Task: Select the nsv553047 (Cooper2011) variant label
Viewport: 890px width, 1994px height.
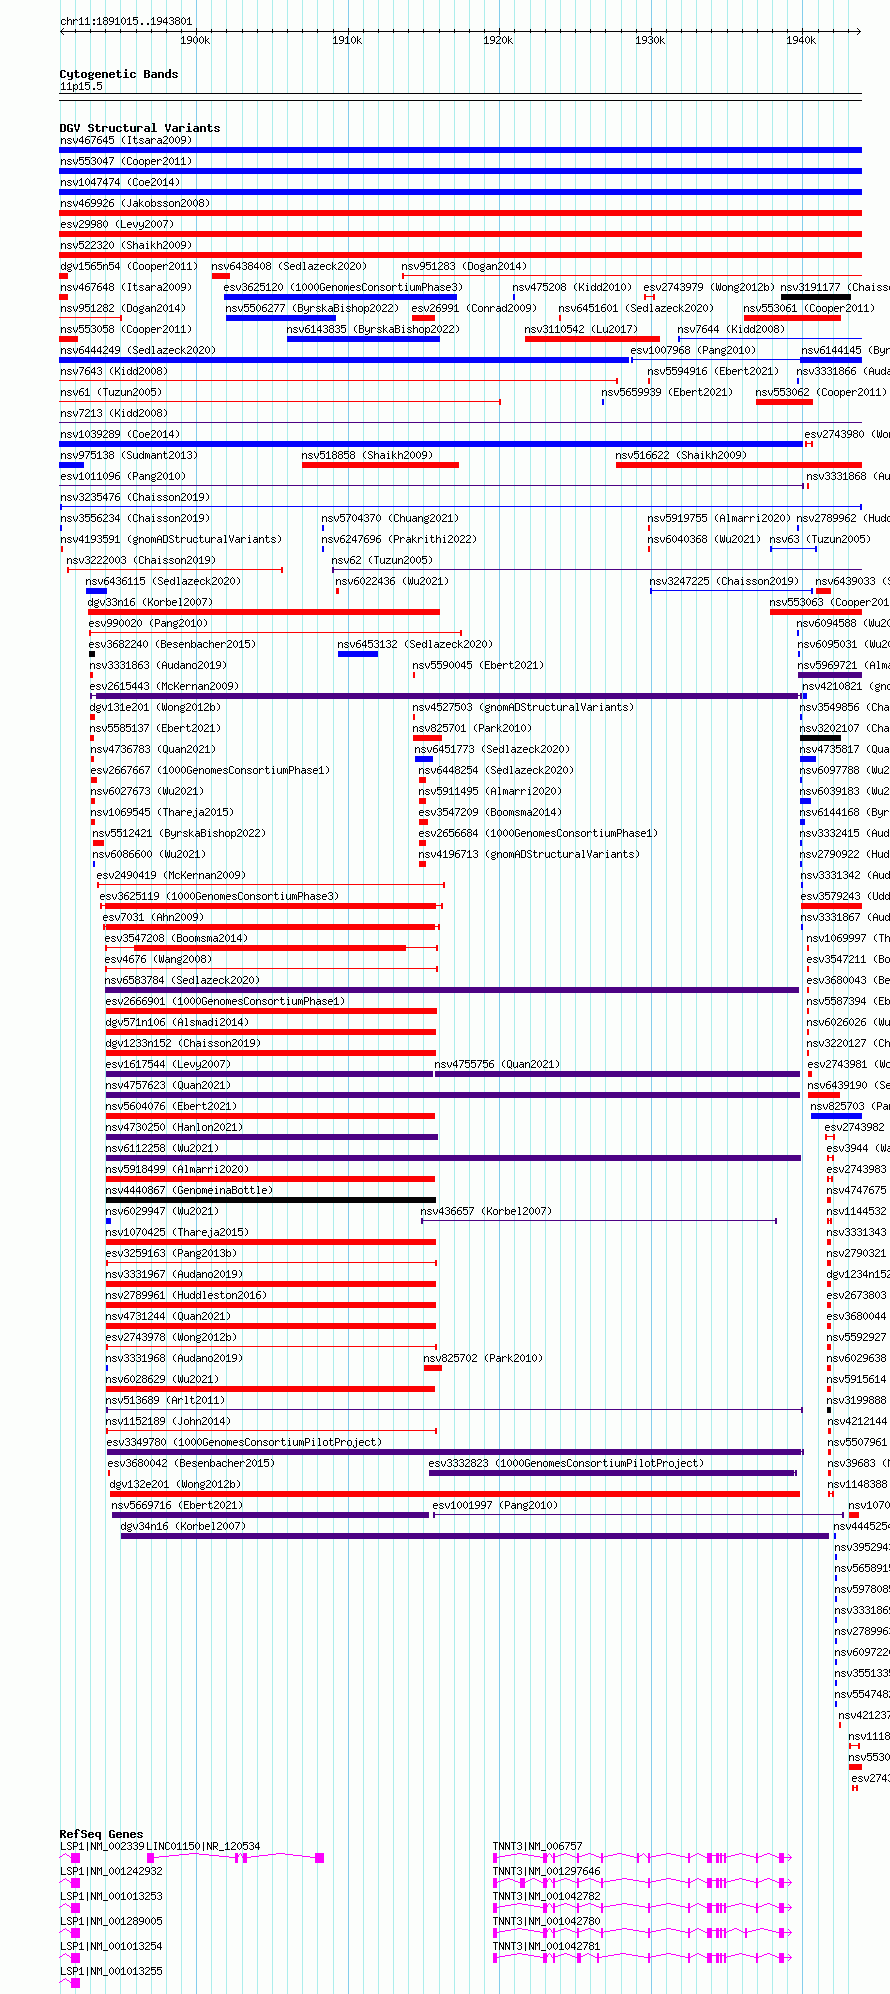Action: click(125, 161)
